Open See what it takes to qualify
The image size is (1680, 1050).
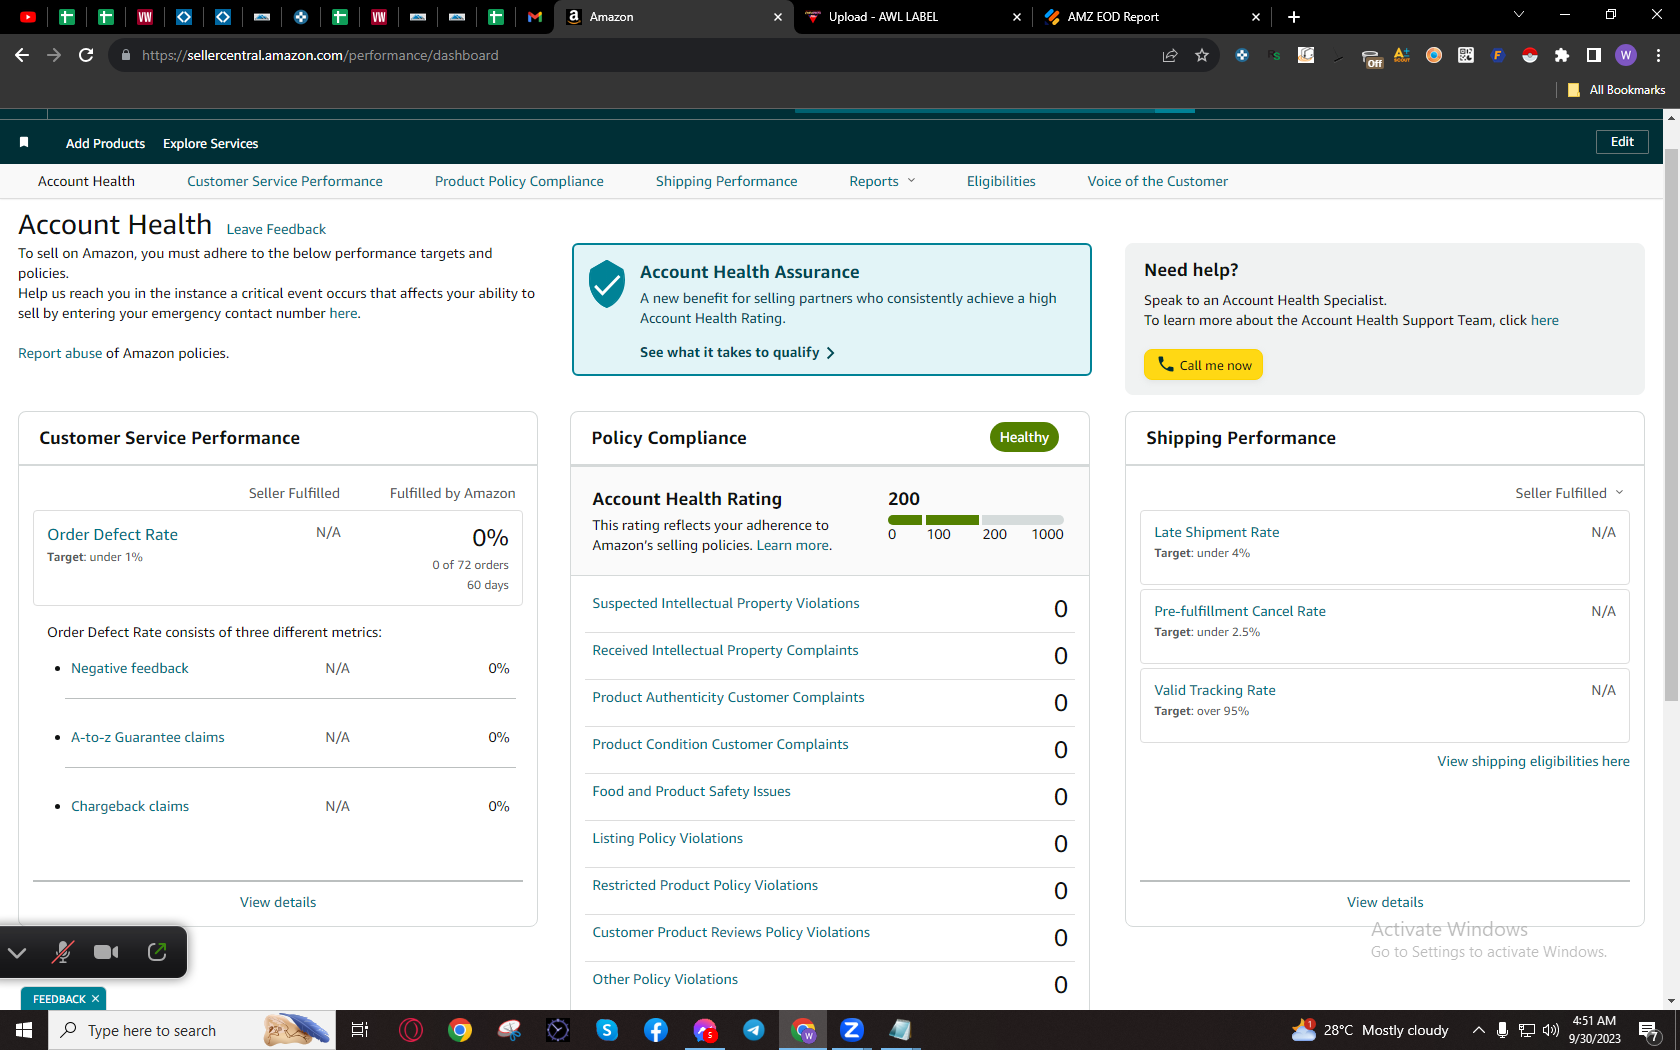click(737, 352)
